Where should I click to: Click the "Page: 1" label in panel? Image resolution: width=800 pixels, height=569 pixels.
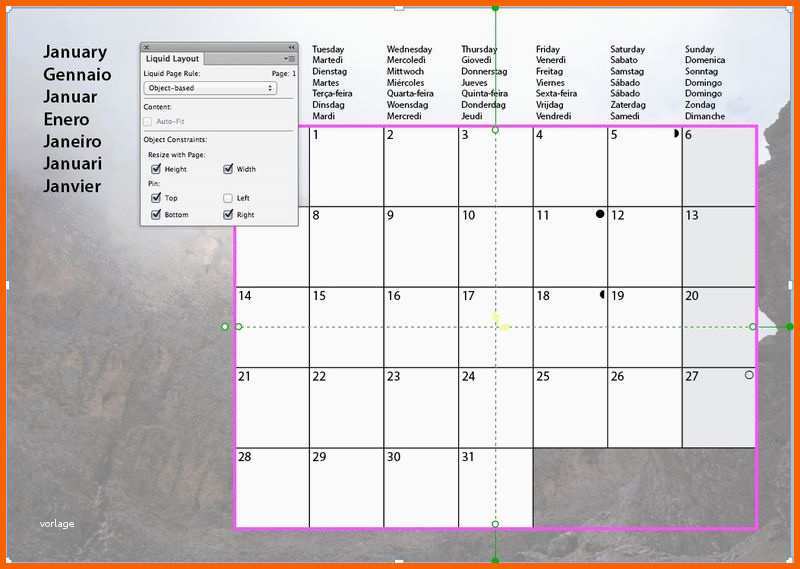coord(284,73)
